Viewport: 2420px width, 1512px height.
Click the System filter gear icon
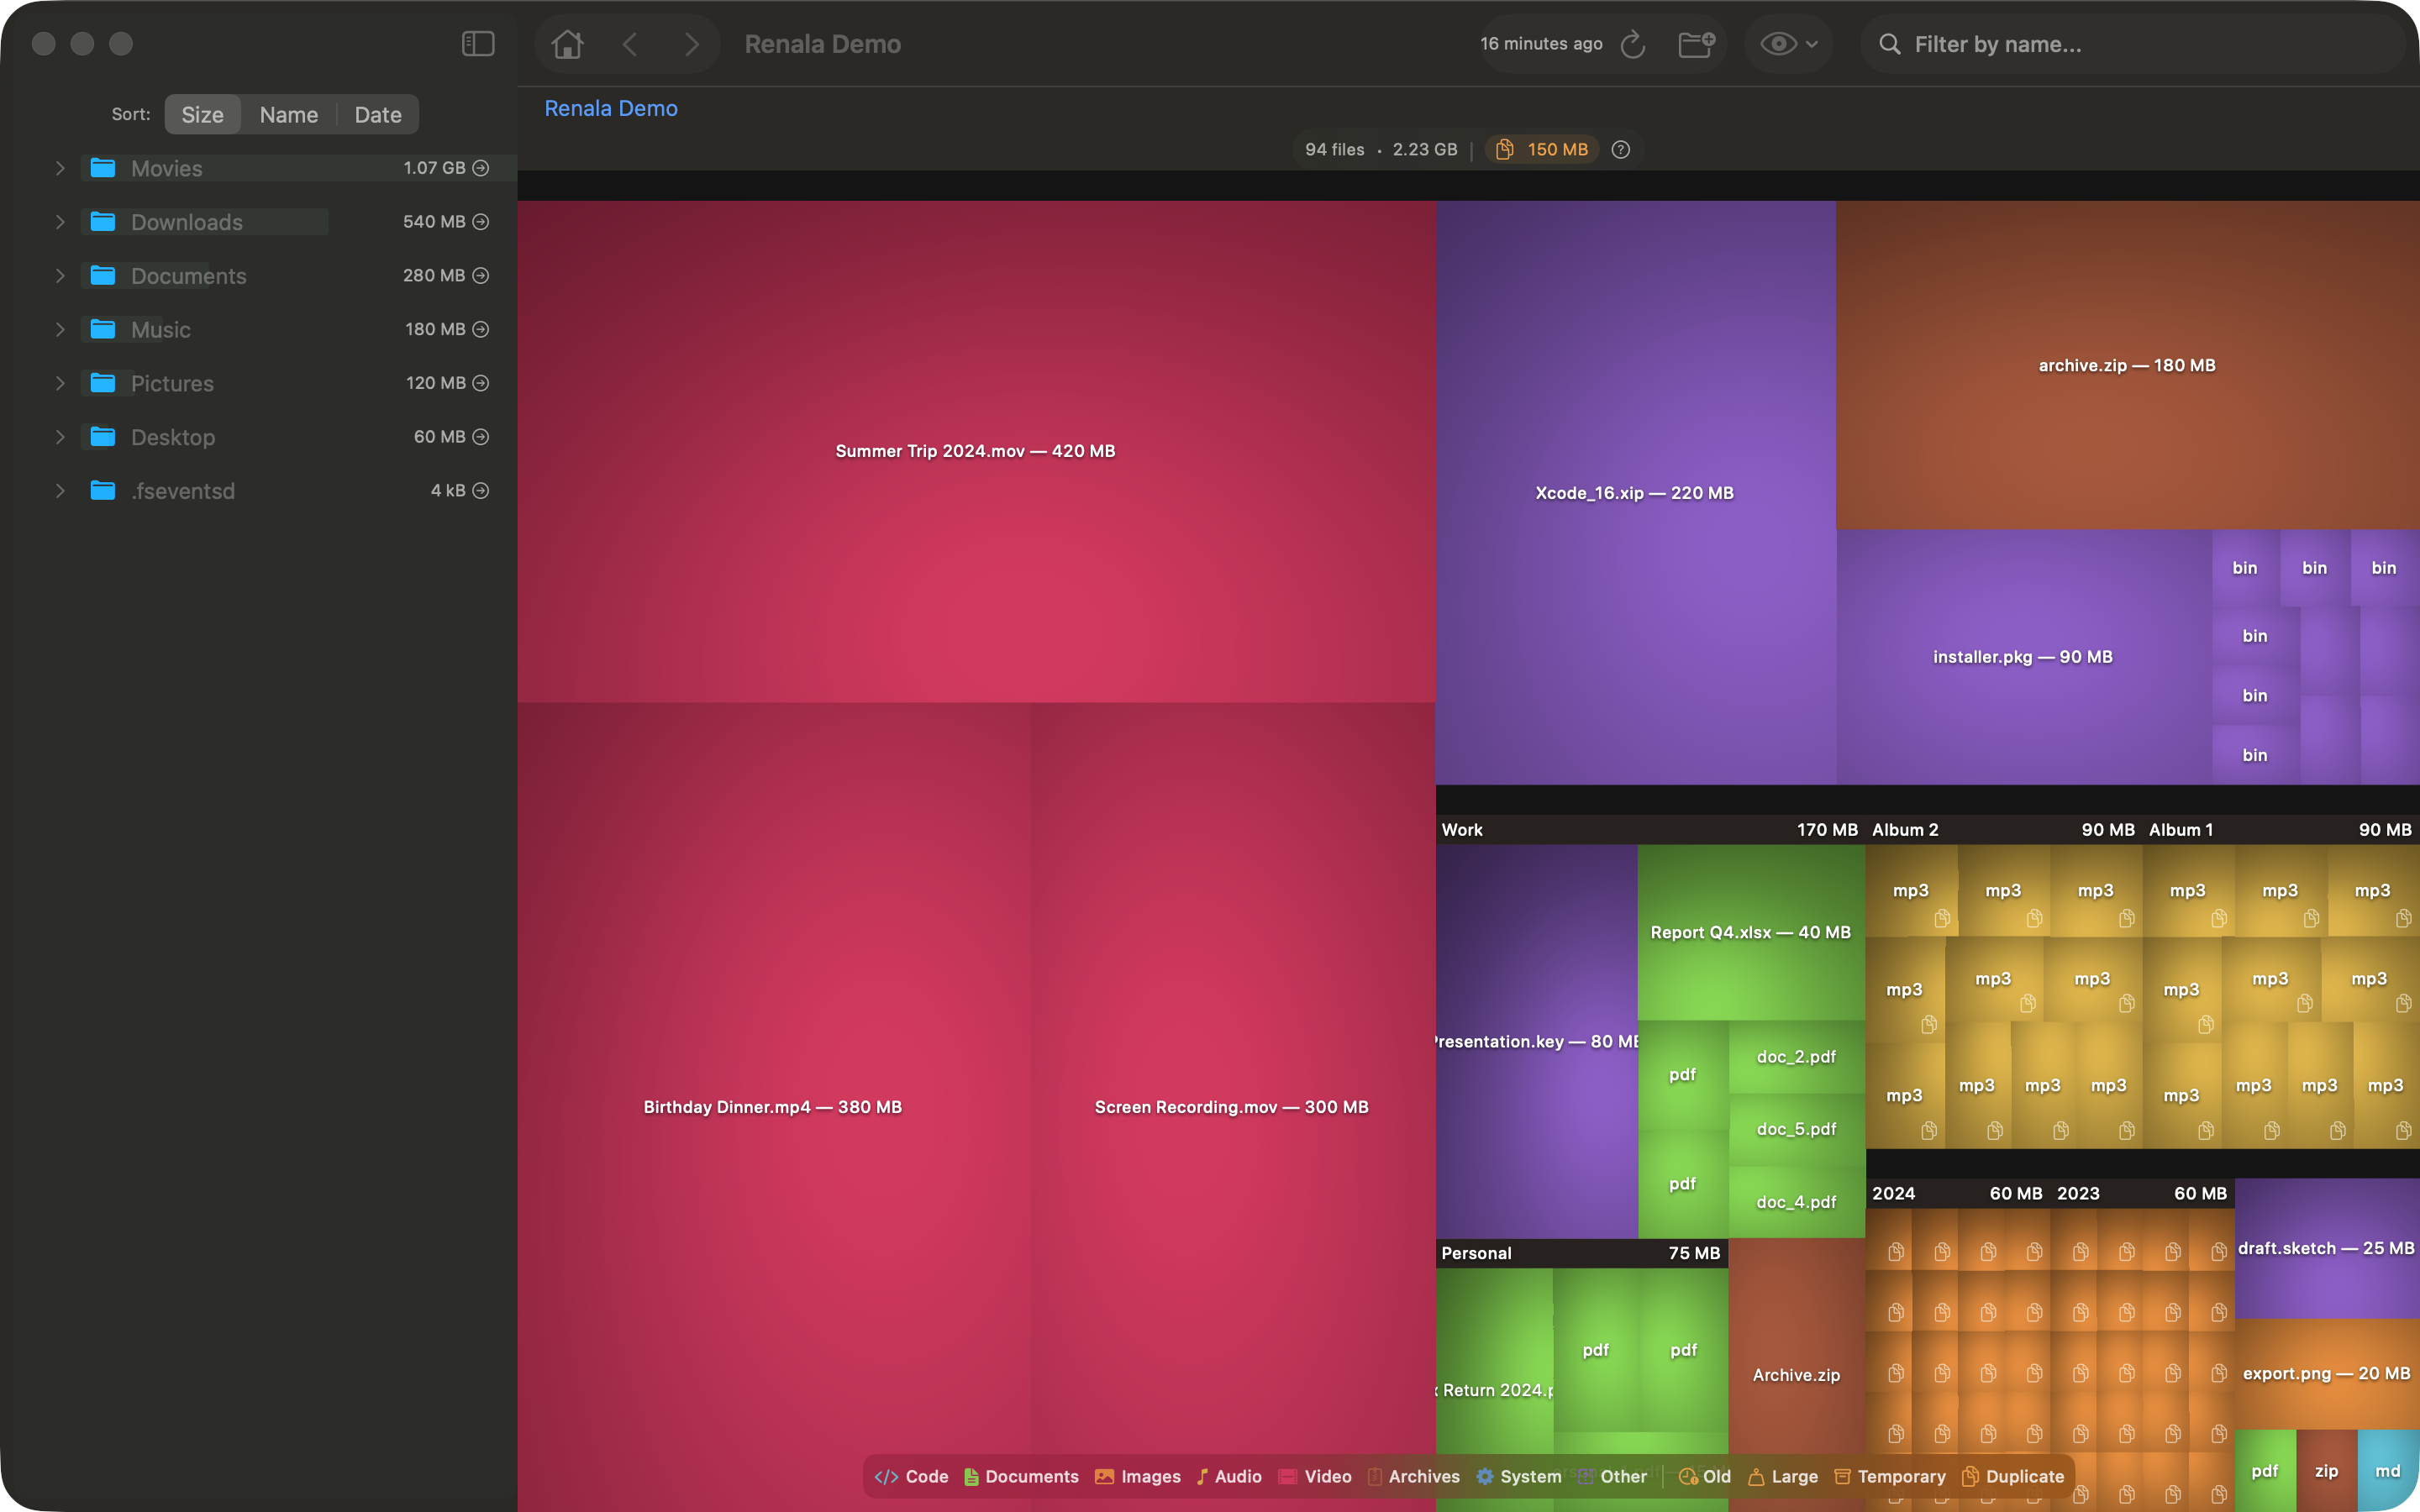(x=1487, y=1476)
